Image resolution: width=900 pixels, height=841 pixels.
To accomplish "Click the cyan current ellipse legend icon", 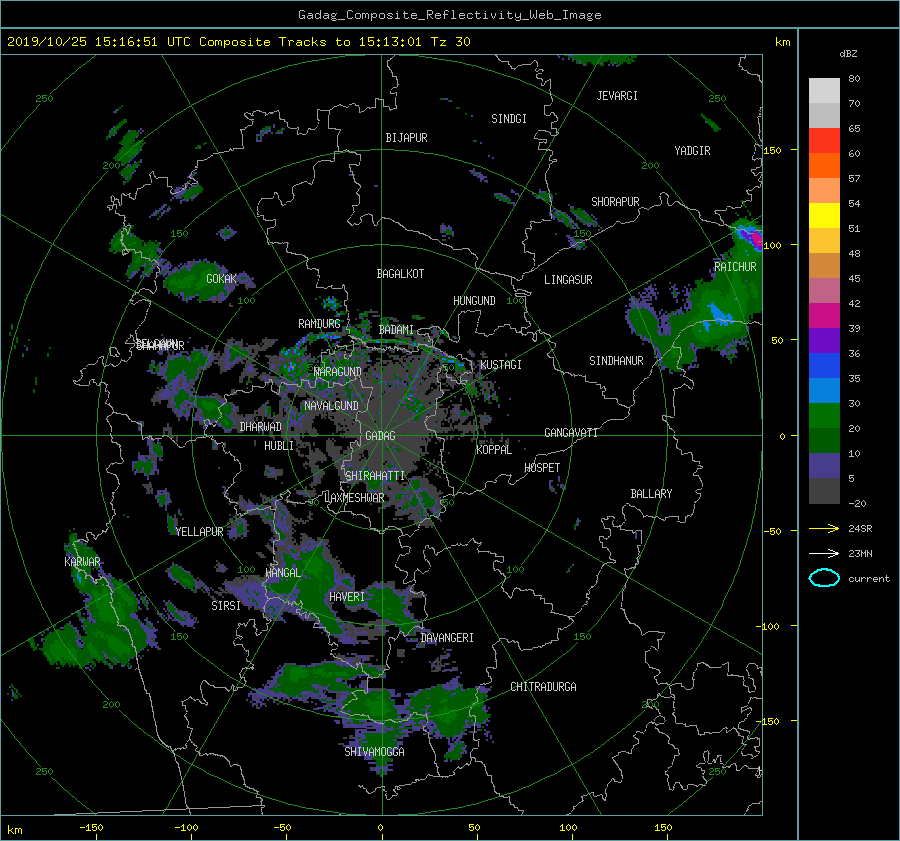I will (824, 578).
